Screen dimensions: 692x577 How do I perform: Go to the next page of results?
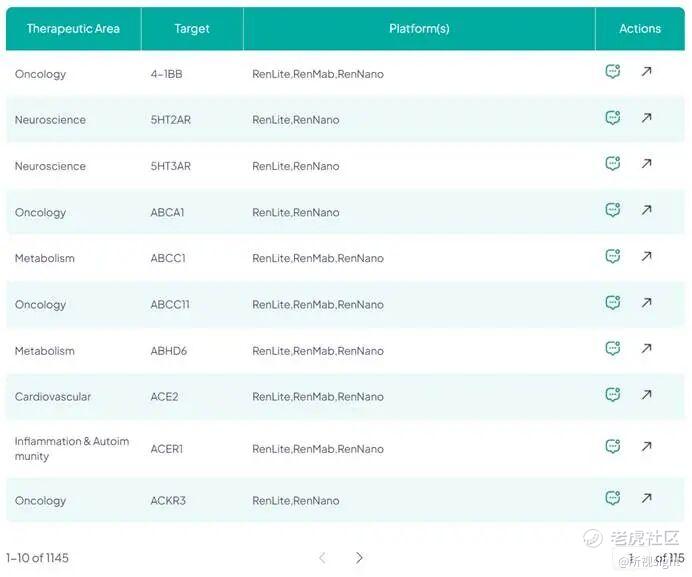pyautogui.click(x=359, y=558)
